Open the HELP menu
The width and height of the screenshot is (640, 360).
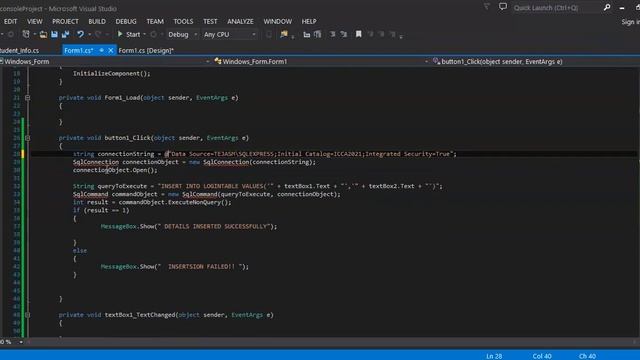tap(309, 21)
